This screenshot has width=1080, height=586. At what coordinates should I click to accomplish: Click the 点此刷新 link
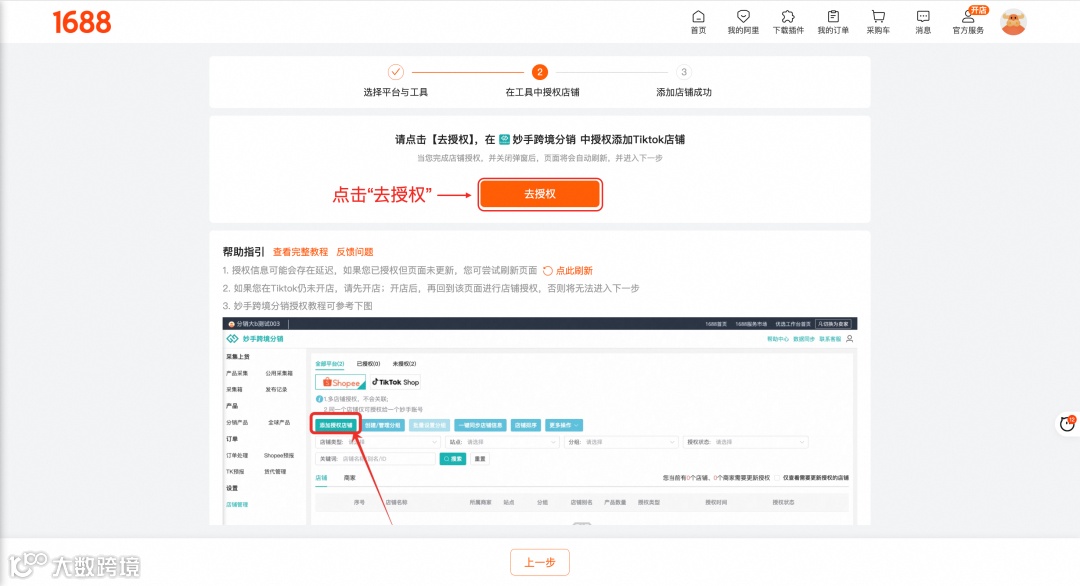pyautogui.click(x=574, y=271)
